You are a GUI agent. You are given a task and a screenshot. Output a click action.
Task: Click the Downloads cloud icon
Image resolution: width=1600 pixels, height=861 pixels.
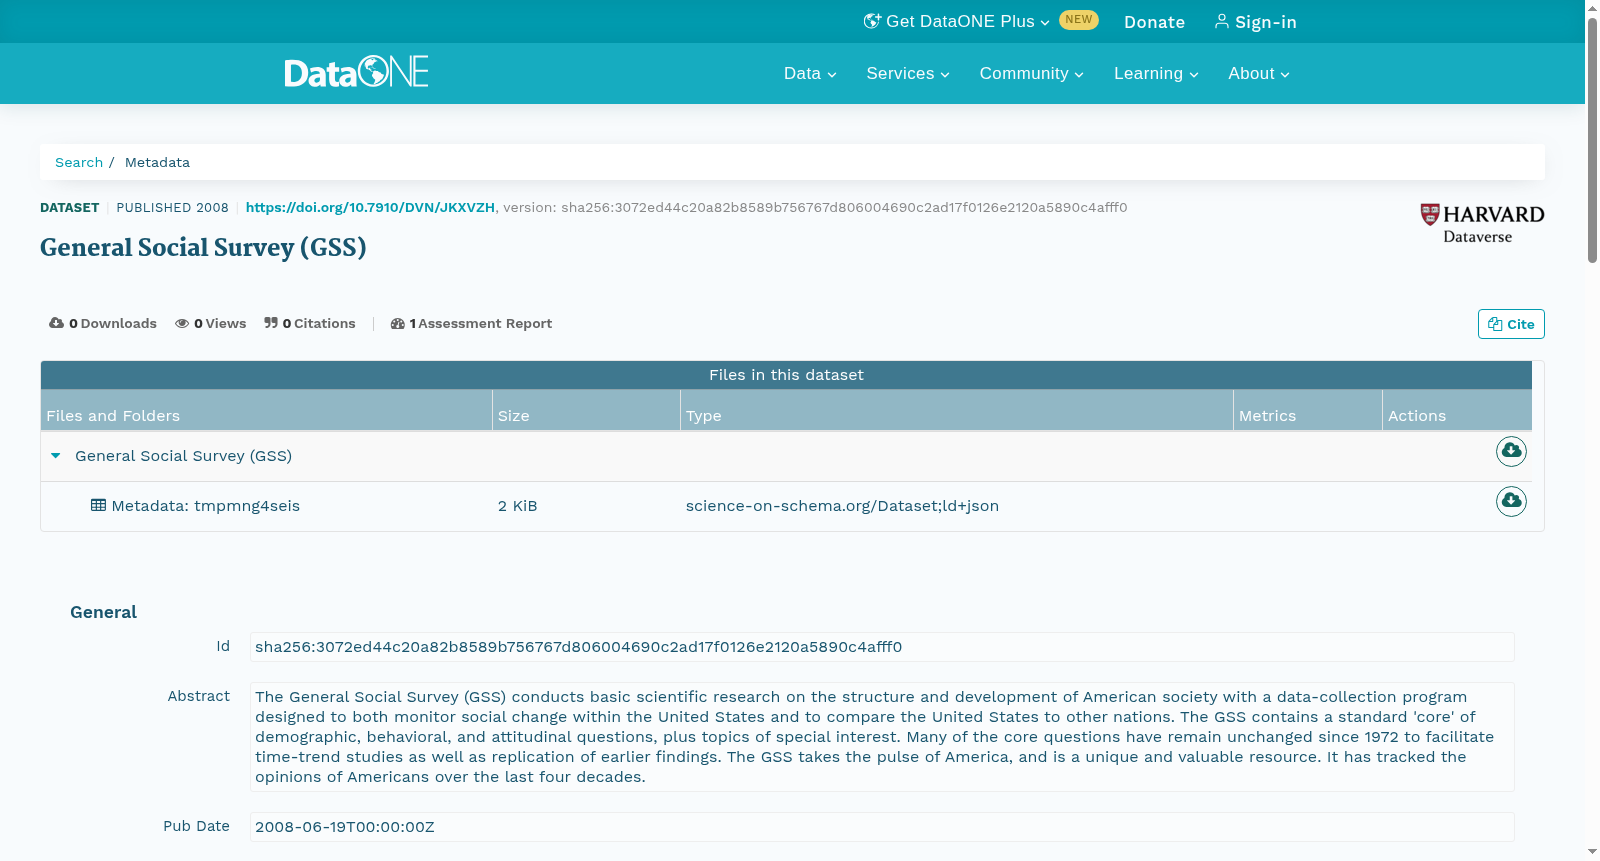pos(56,323)
